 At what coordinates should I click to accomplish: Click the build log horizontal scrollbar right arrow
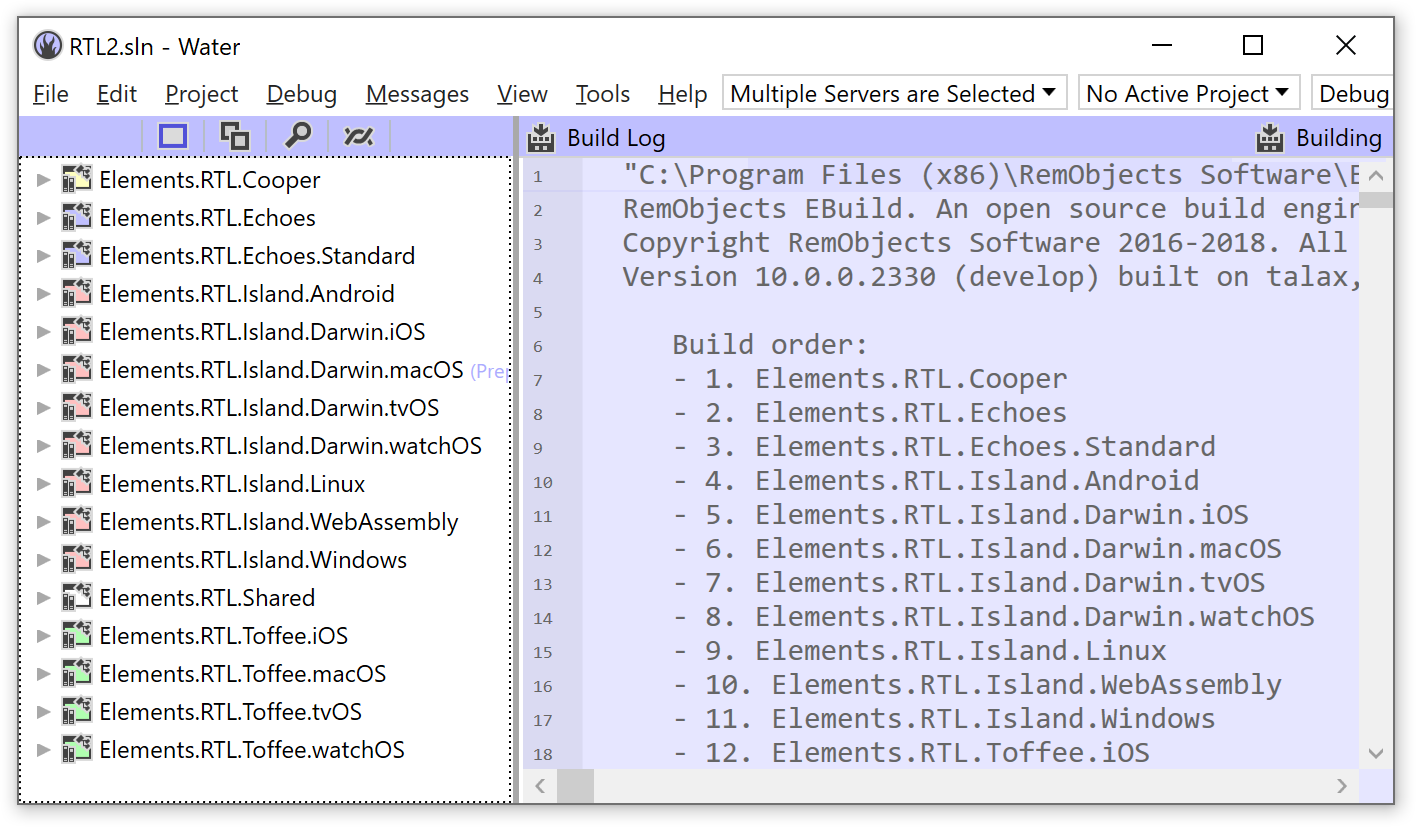[1342, 786]
